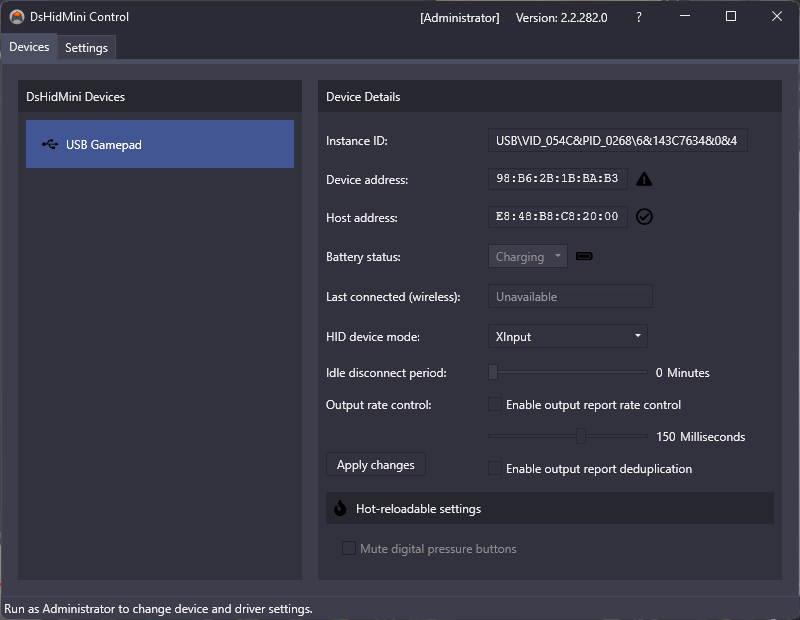Click the Host address field
The width and height of the screenshot is (800, 620).
click(x=558, y=216)
